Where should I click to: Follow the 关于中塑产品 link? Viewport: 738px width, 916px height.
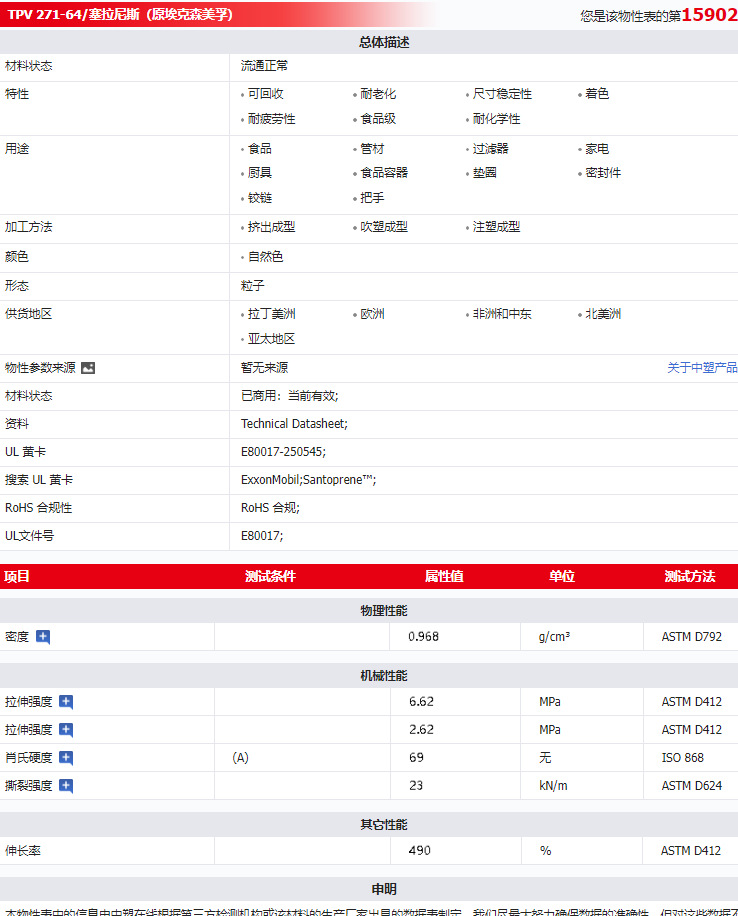point(702,367)
